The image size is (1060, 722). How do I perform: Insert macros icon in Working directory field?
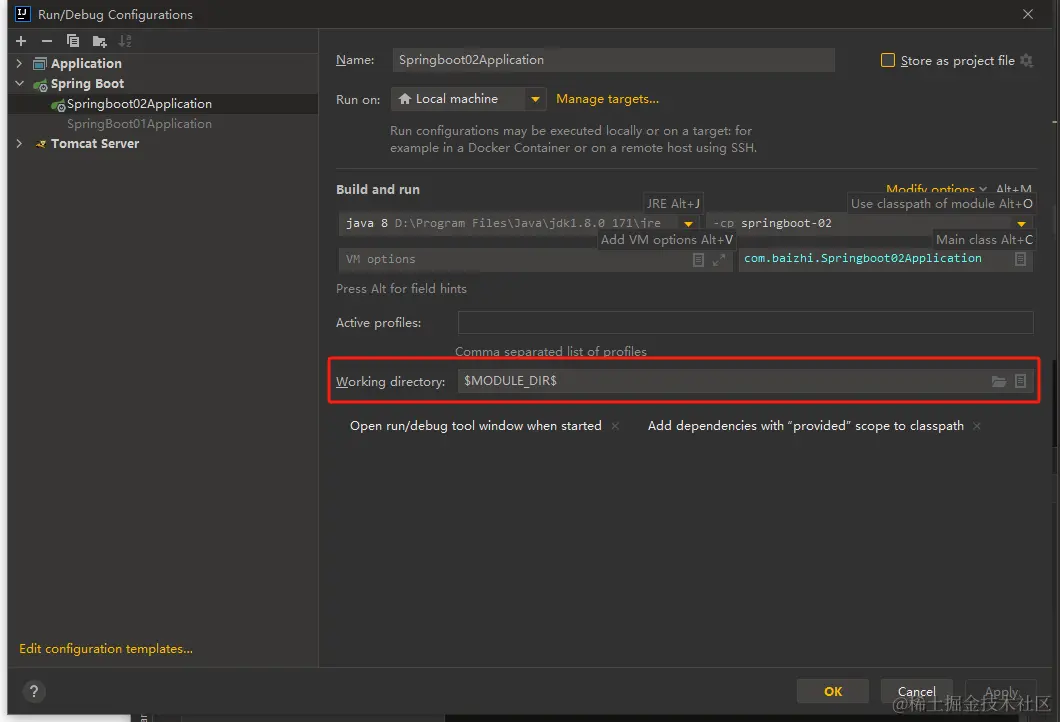pyautogui.click(x=1020, y=381)
